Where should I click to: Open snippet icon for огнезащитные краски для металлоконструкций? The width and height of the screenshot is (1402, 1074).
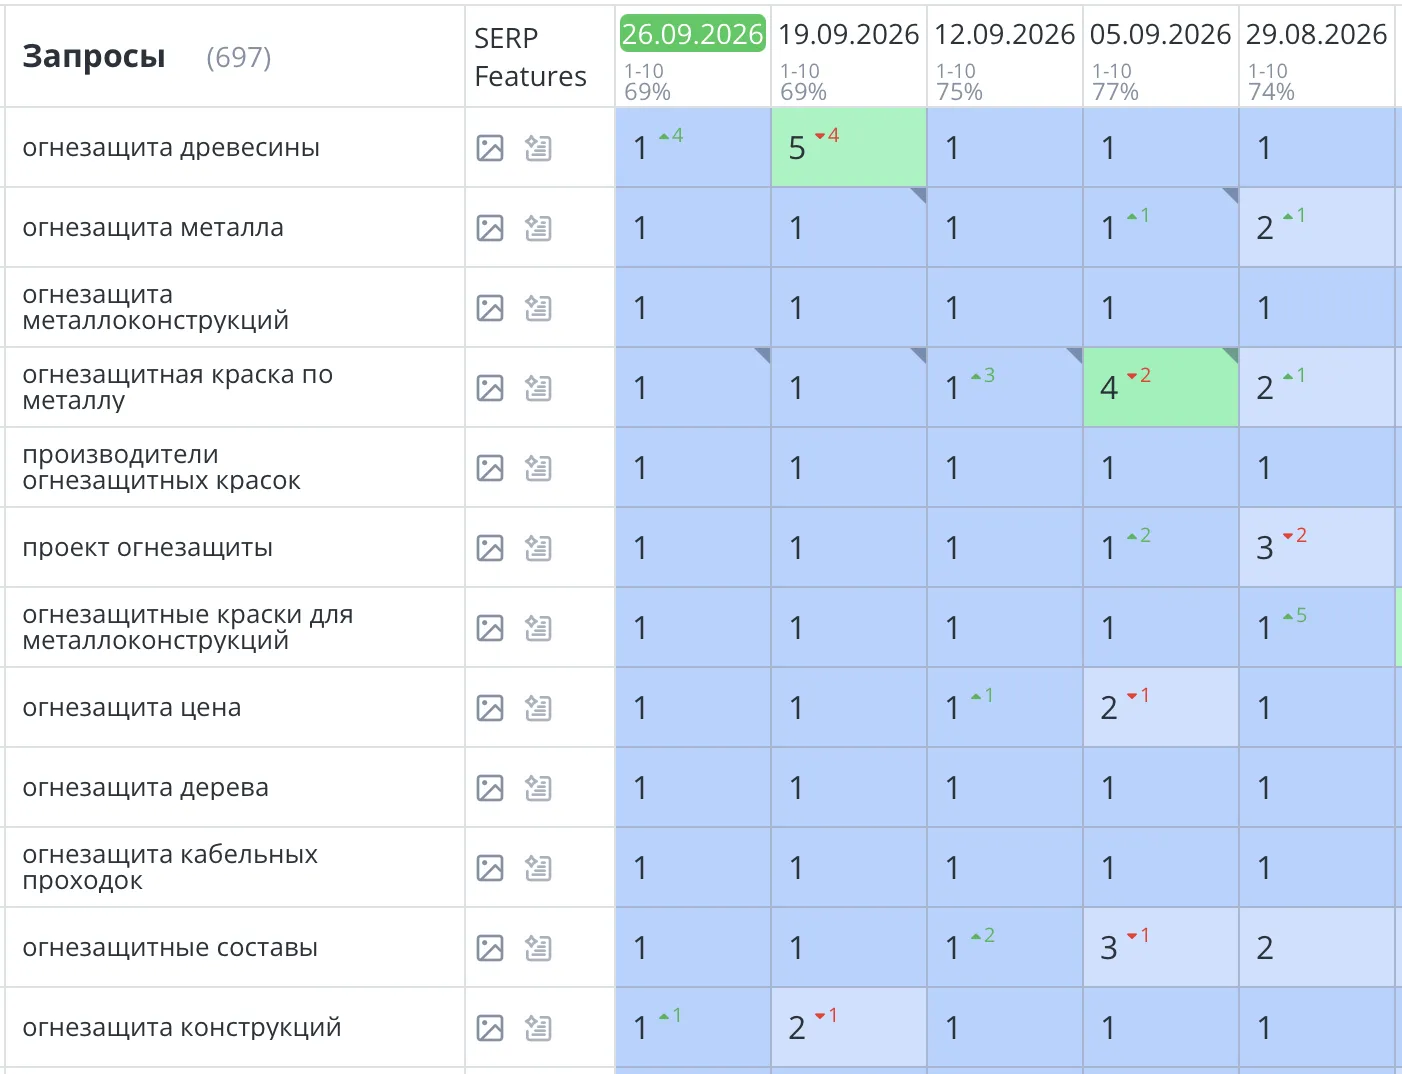(538, 628)
